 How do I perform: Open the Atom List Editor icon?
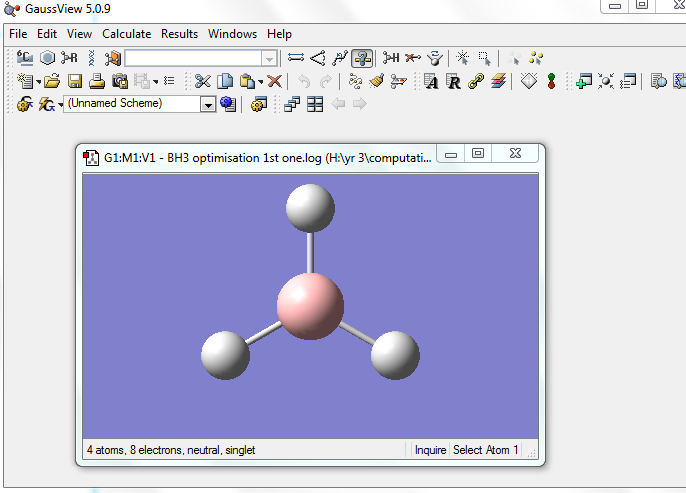pos(431,81)
